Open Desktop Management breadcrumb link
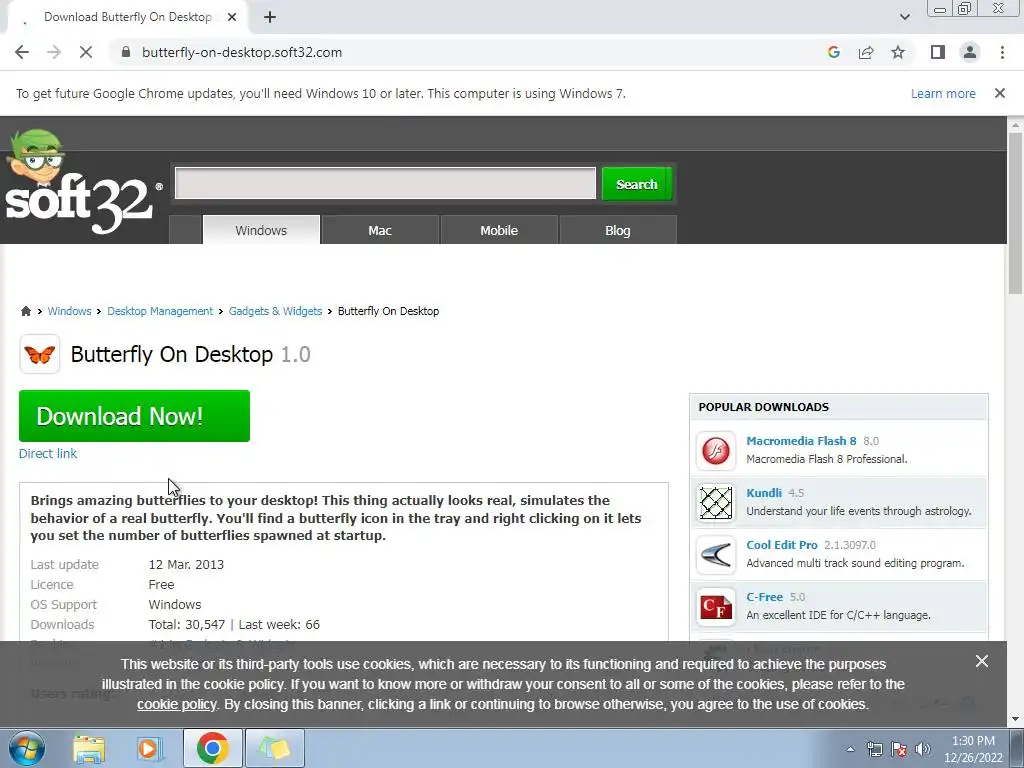The width and height of the screenshot is (1024, 768). tap(160, 311)
